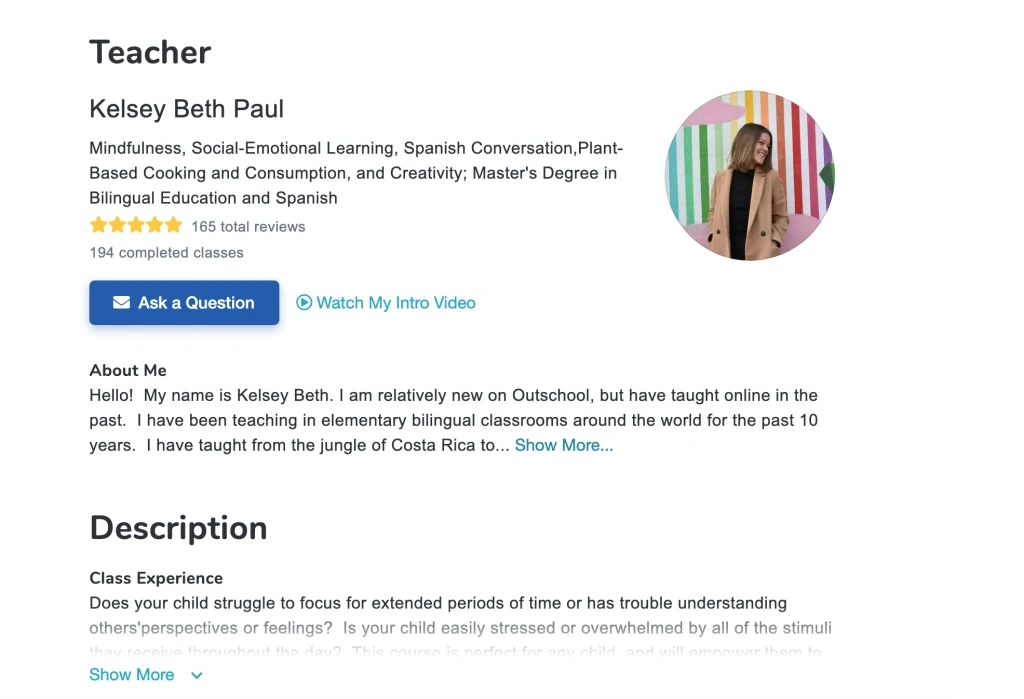Open the 165 total reviews text
This screenshot has width=1024, height=699.
[248, 226]
